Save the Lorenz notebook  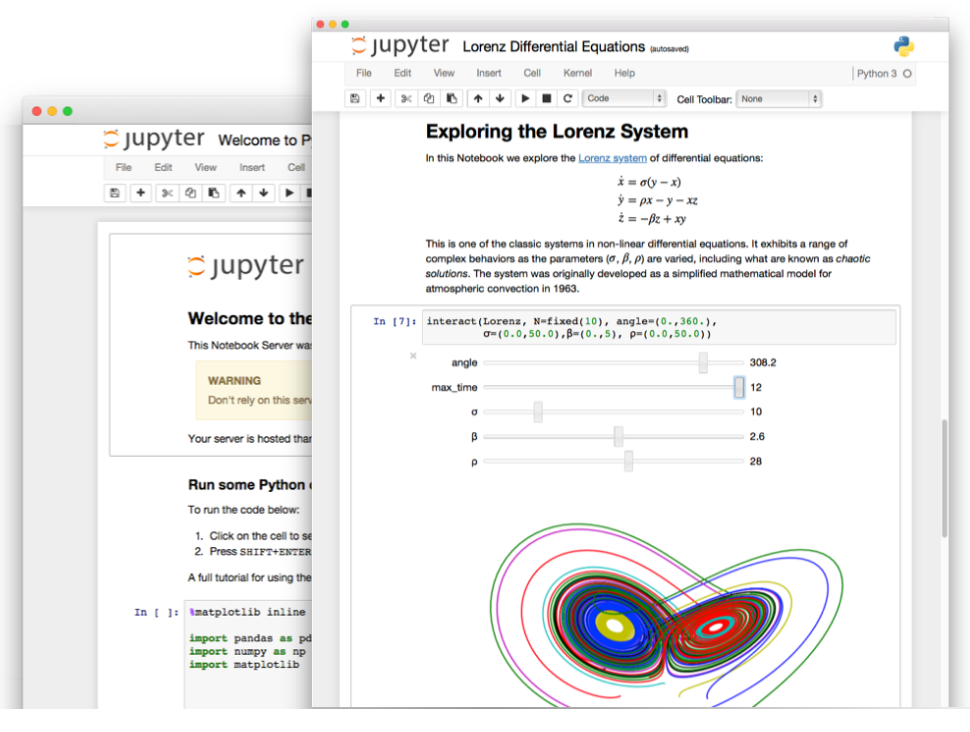(x=355, y=98)
